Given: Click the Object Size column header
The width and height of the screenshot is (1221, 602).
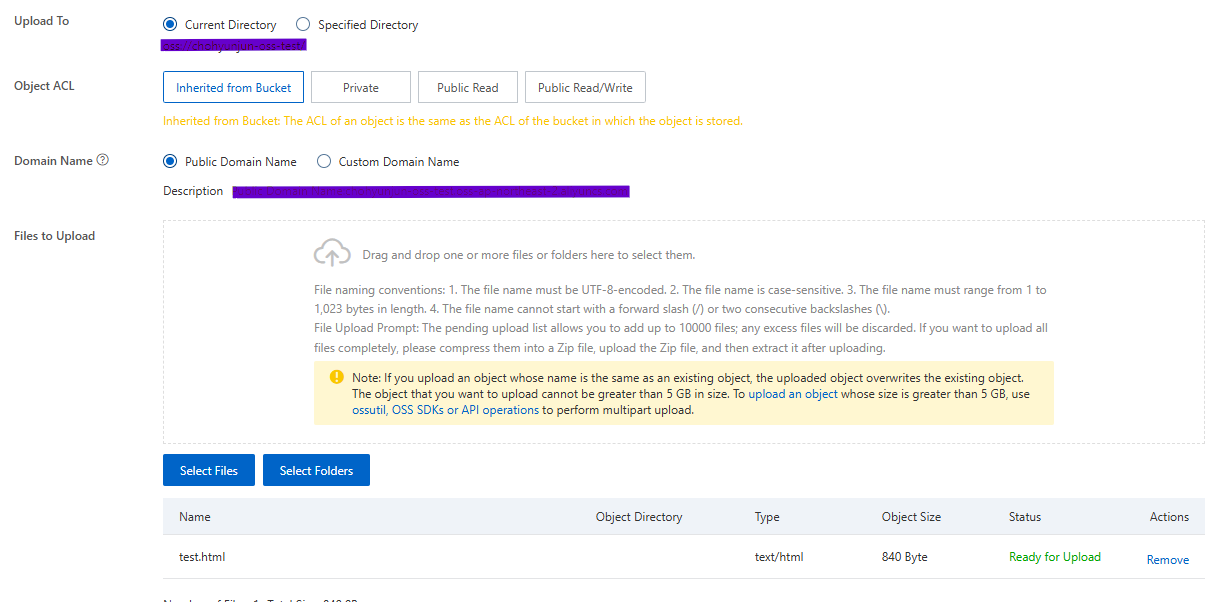Looking at the screenshot, I should pos(910,517).
